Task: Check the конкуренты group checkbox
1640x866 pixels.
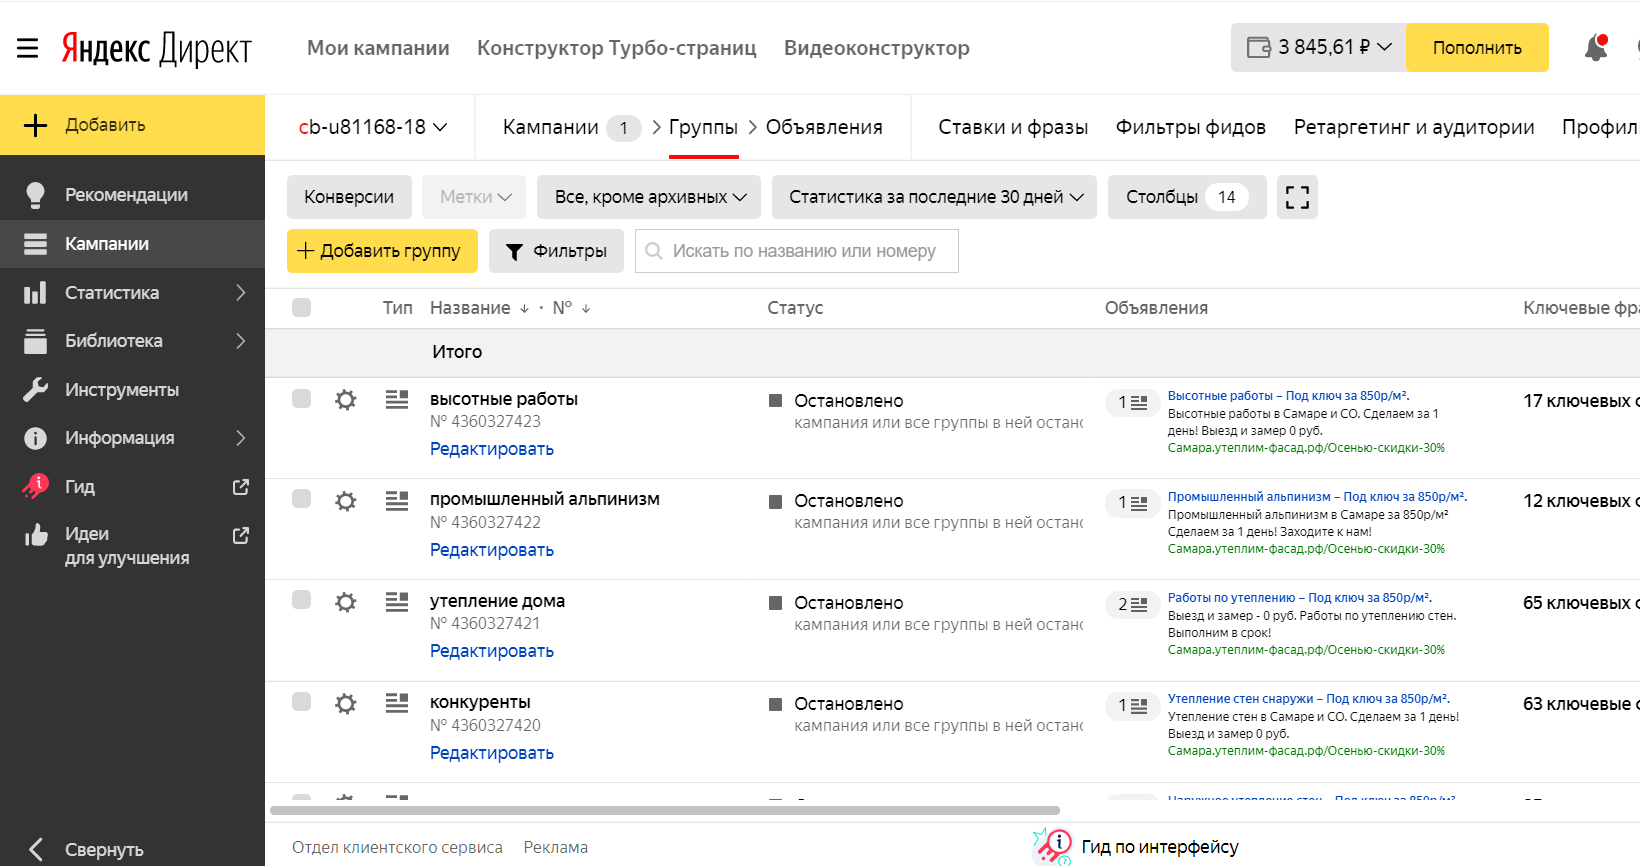Action: tap(301, 702)
